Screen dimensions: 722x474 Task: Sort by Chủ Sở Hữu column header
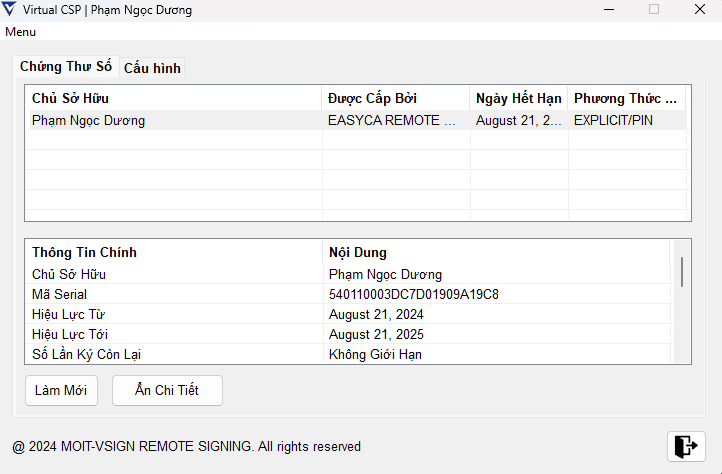pyautogui.click(x=173, y=98)
